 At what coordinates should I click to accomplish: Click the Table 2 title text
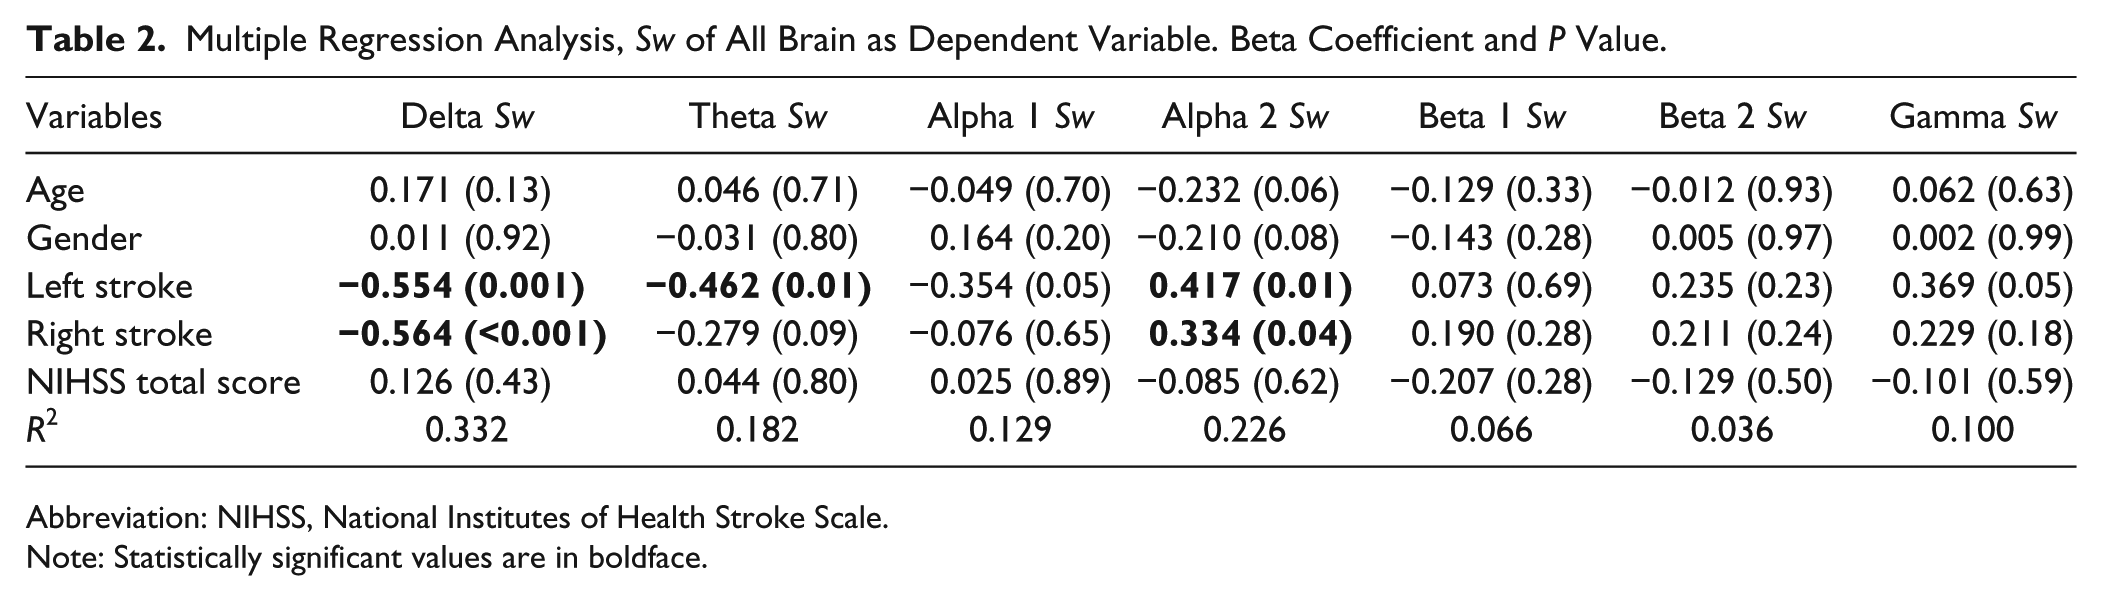tap(846, 40)
